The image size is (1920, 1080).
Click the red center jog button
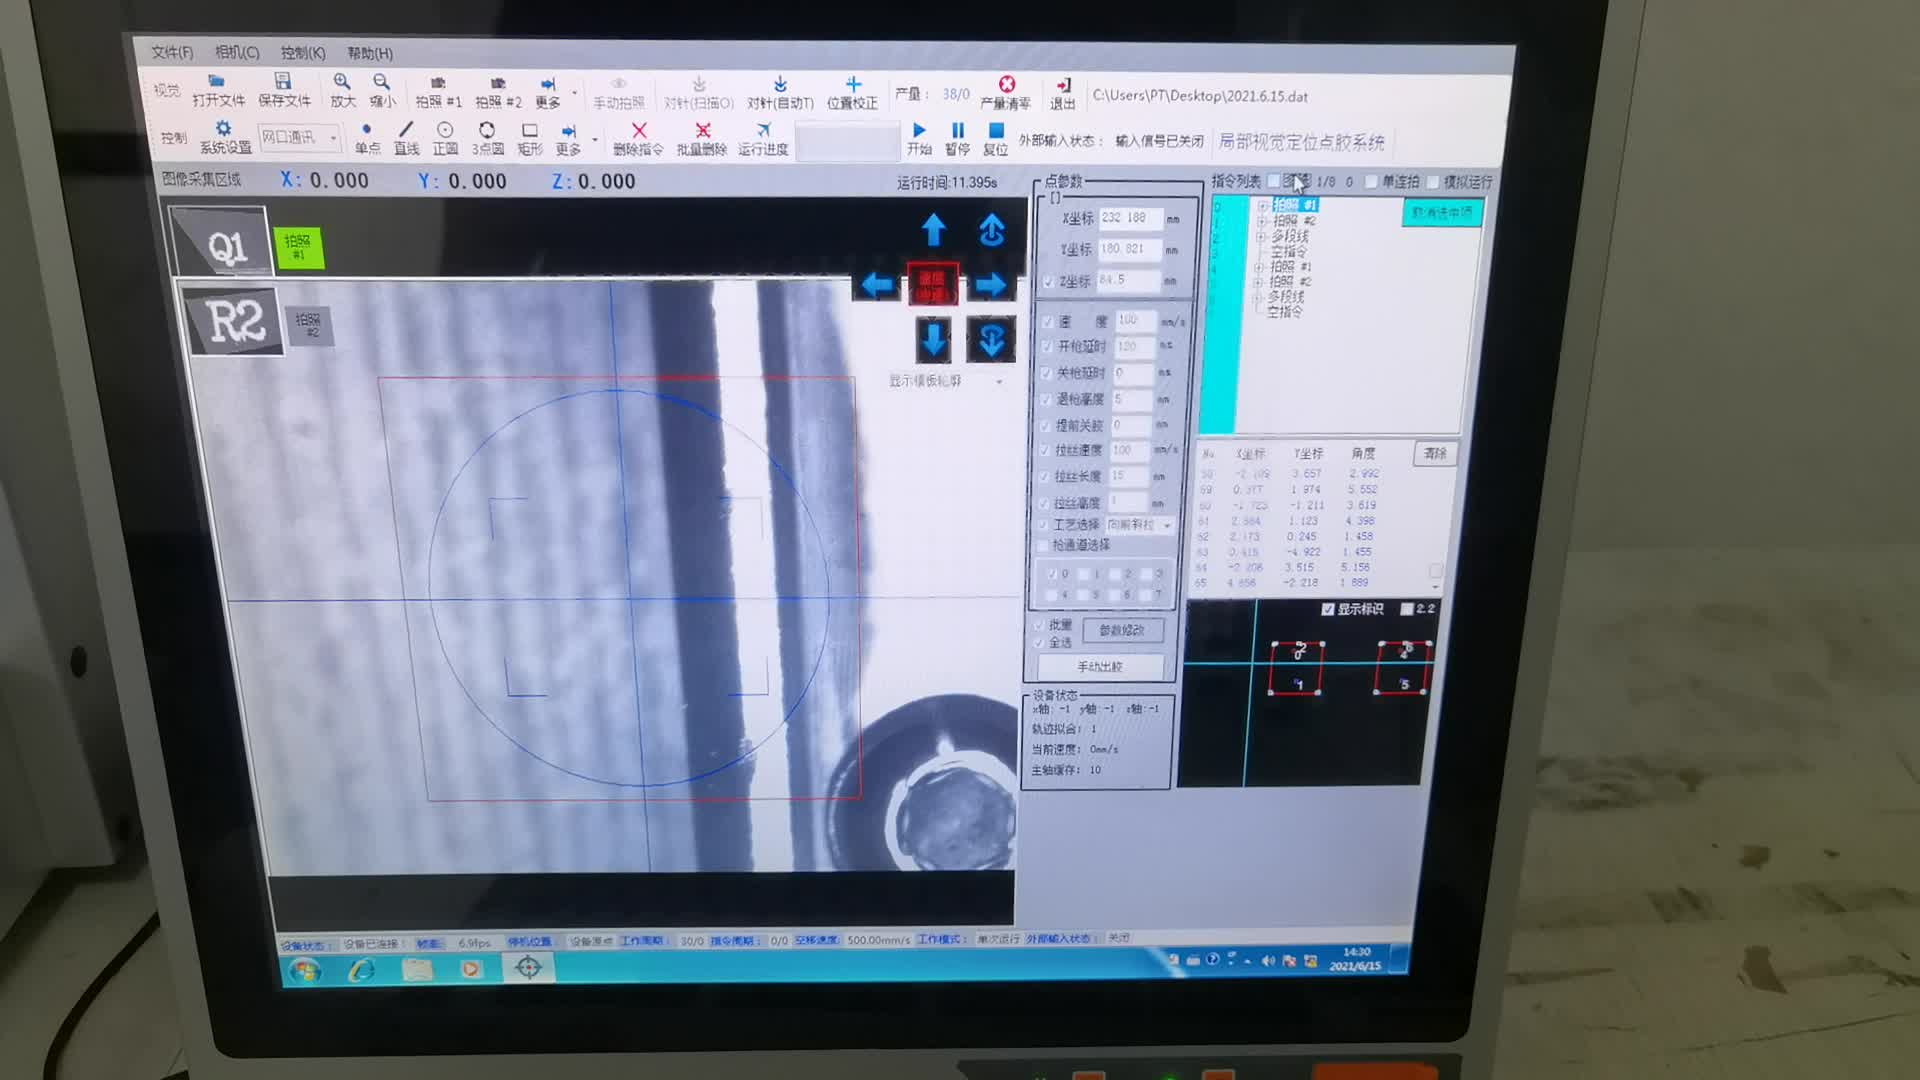932,284
